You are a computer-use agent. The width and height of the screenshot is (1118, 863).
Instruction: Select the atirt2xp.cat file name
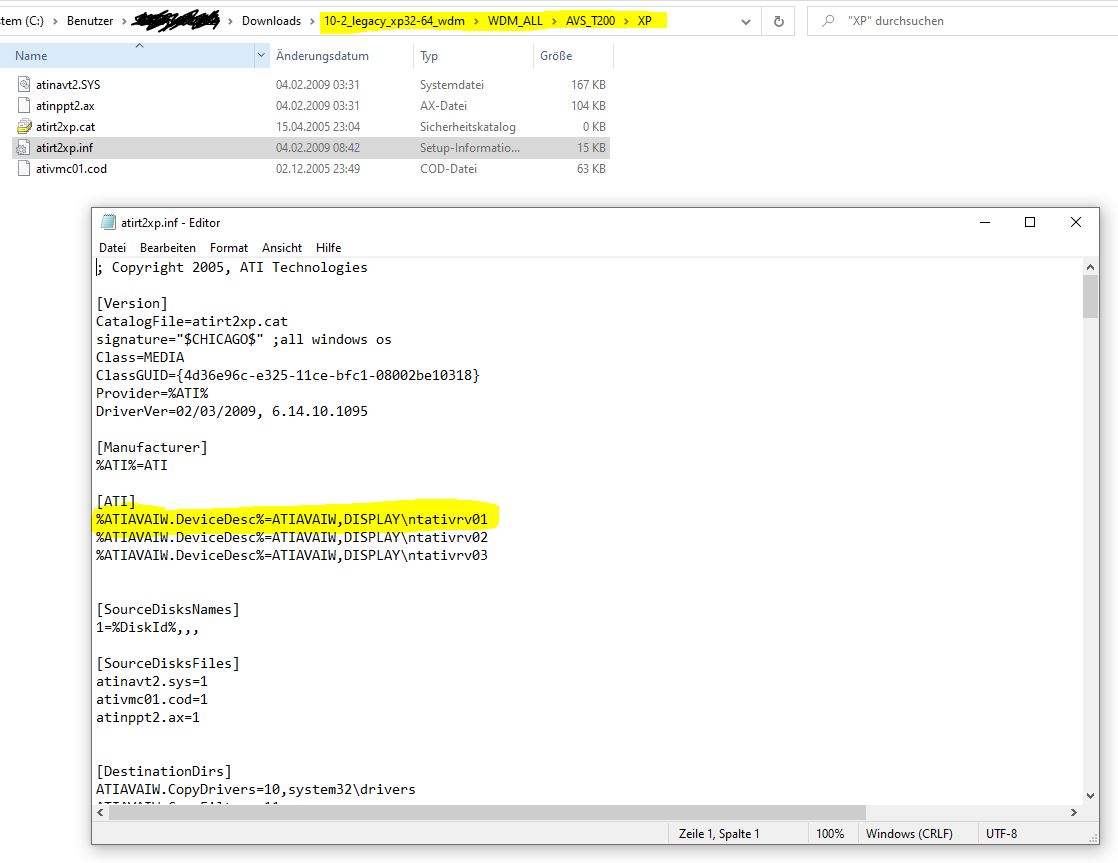(65, 127)
